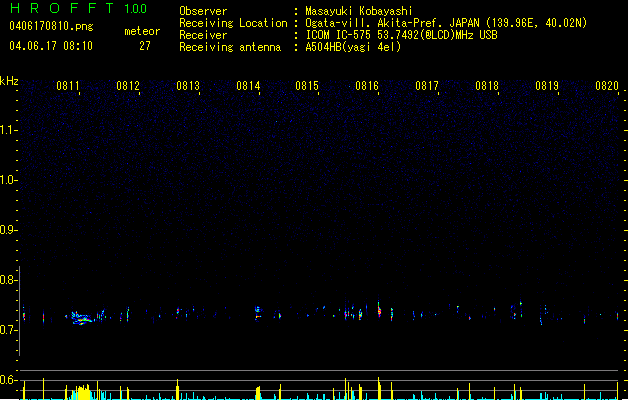Click receiver text ICOM IC-575 53.7492 MHz USB

click(x=401, y=35)
